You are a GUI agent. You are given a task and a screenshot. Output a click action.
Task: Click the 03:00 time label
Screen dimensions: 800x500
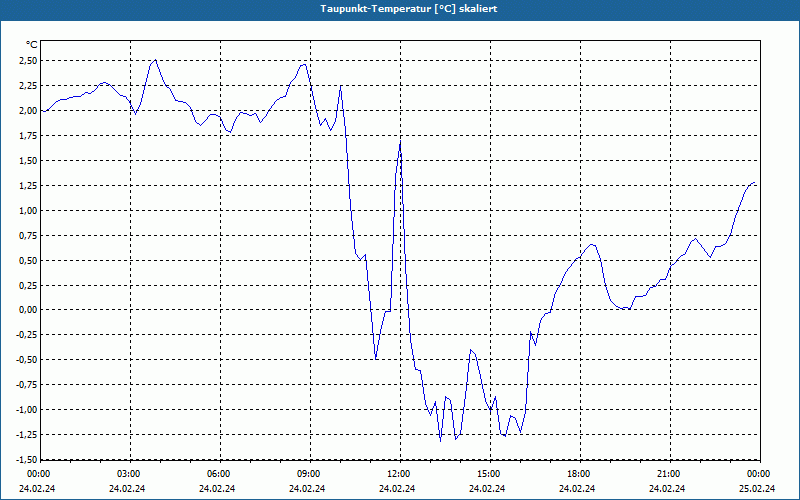tap(129, 474)
